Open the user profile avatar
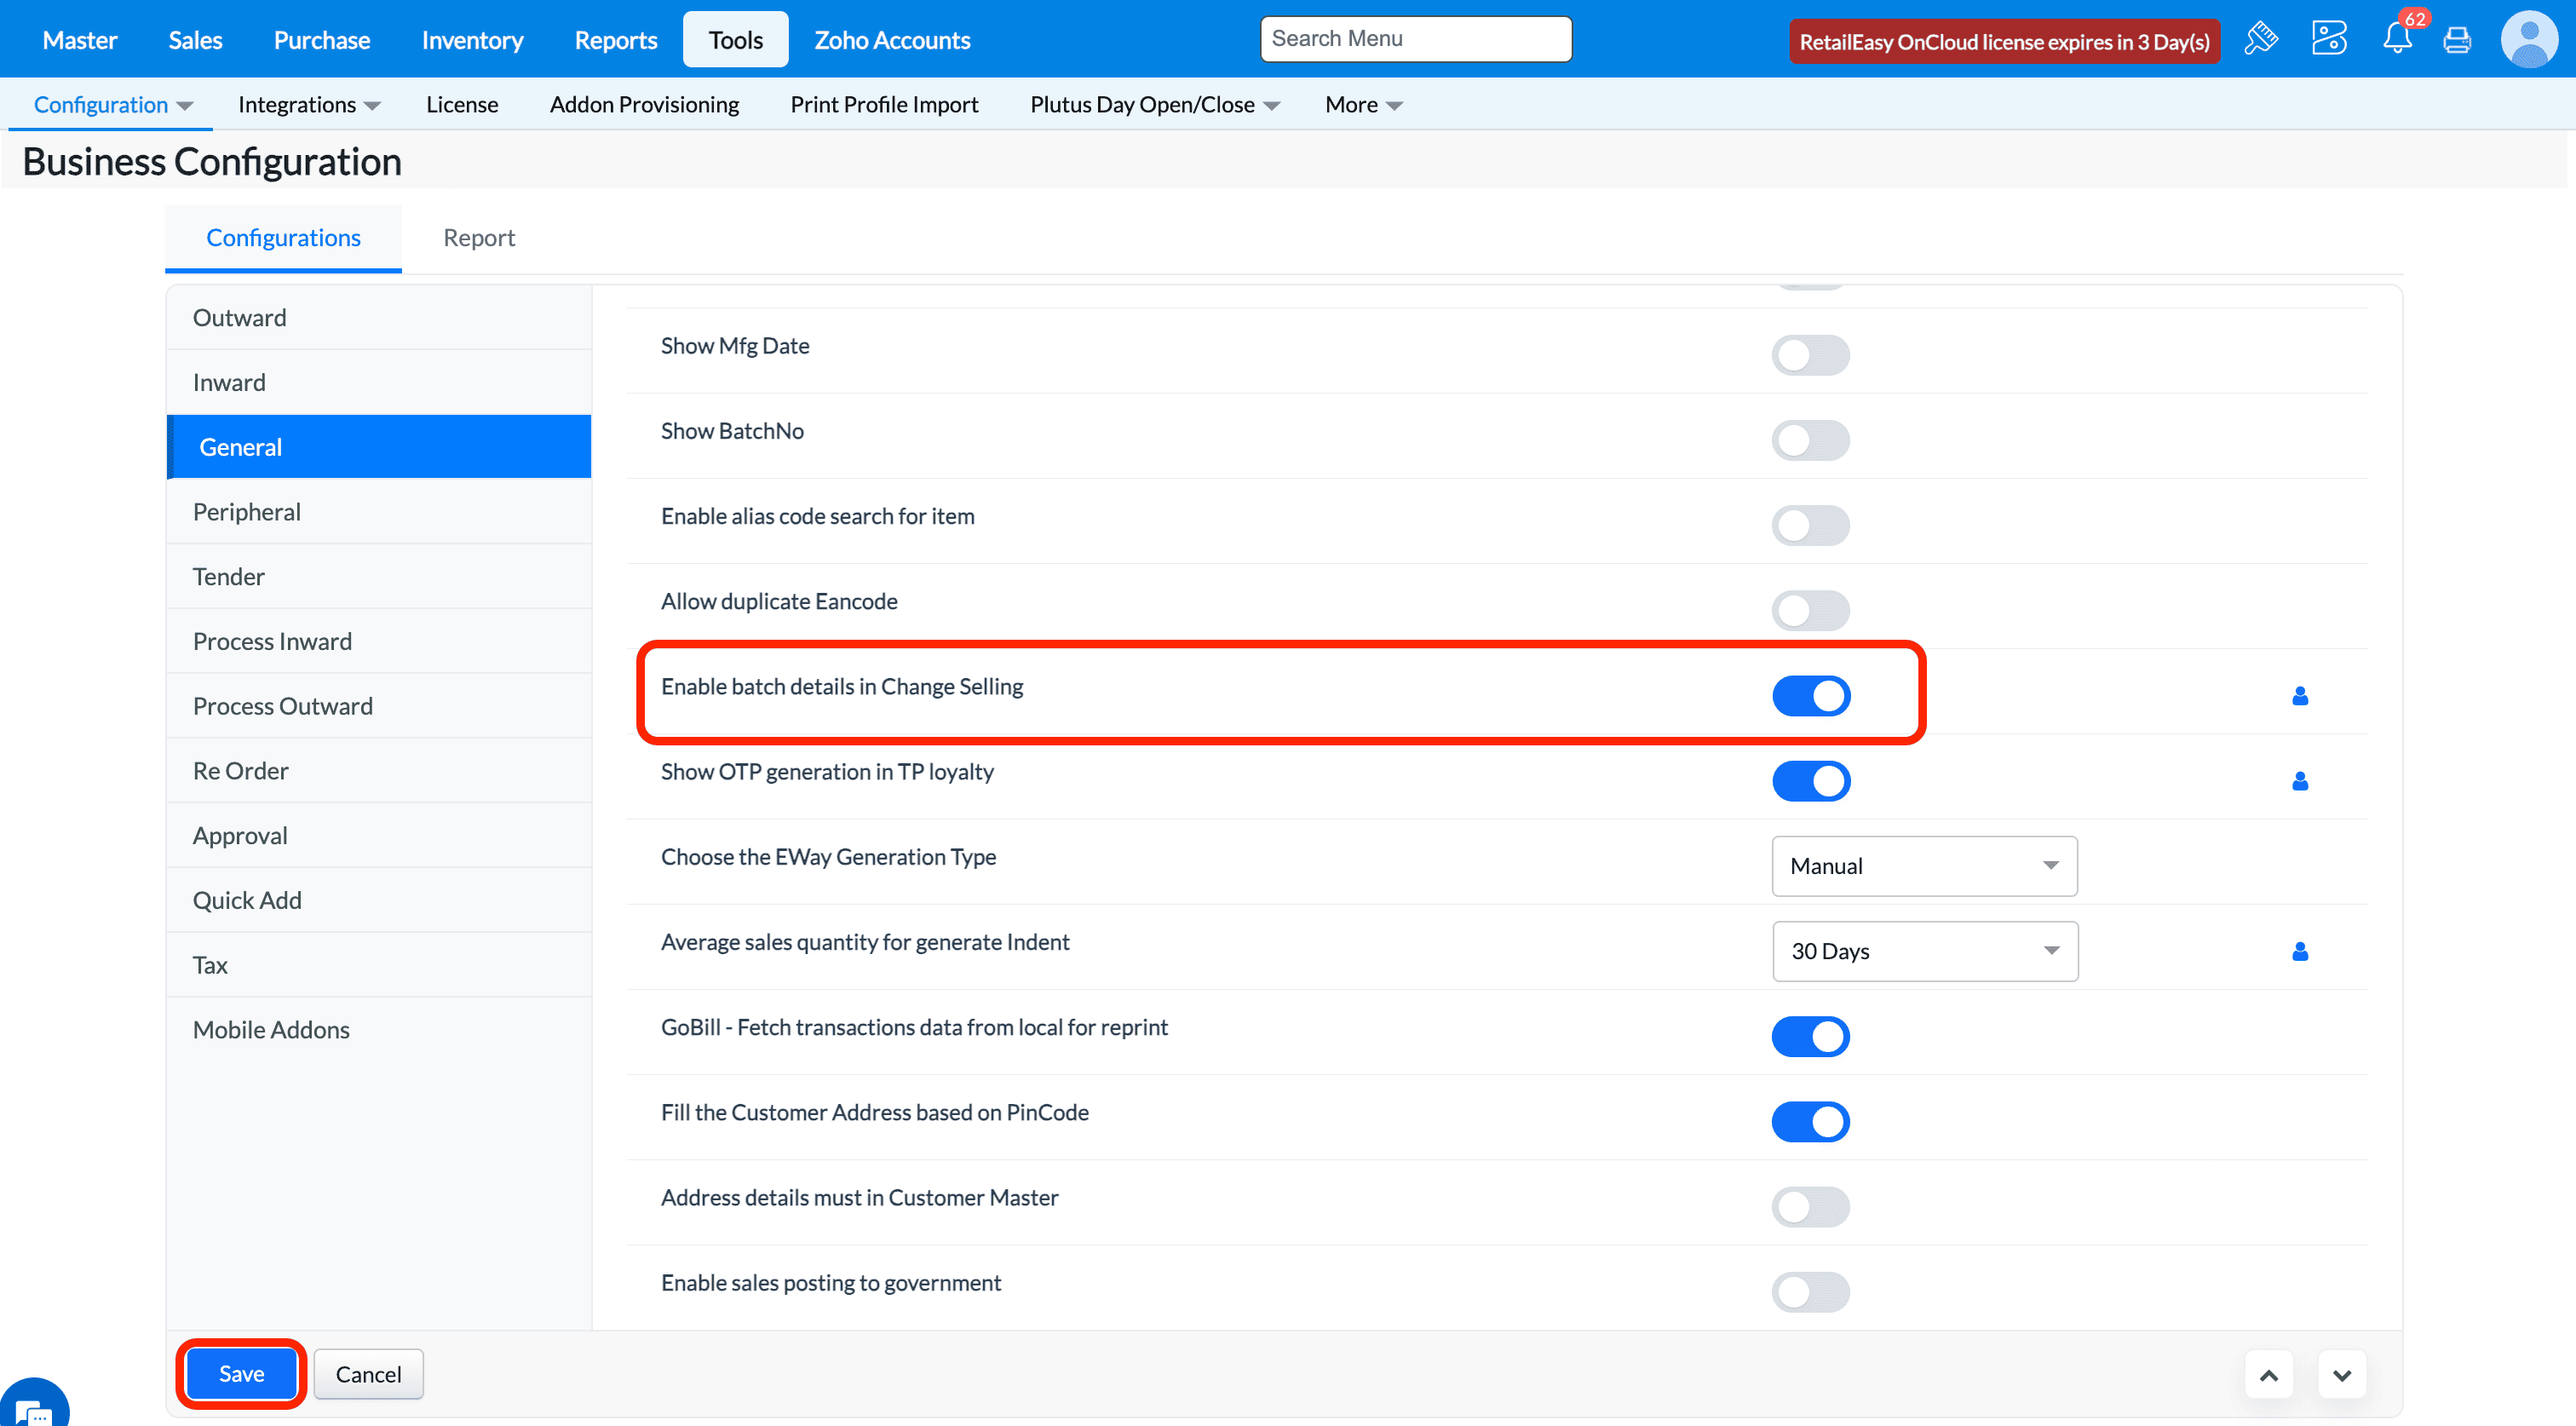Viewport: 2576px width, 1426px height. point(2528,40)
